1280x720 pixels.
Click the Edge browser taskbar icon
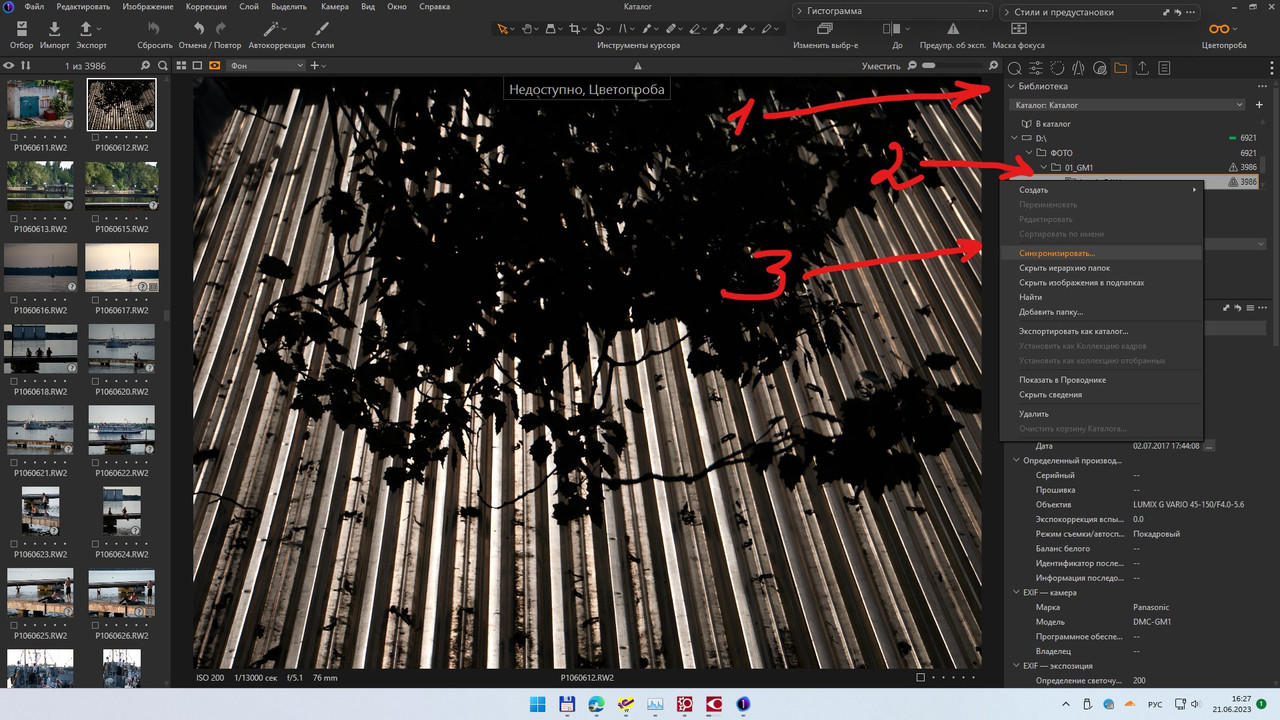(596, 704)
